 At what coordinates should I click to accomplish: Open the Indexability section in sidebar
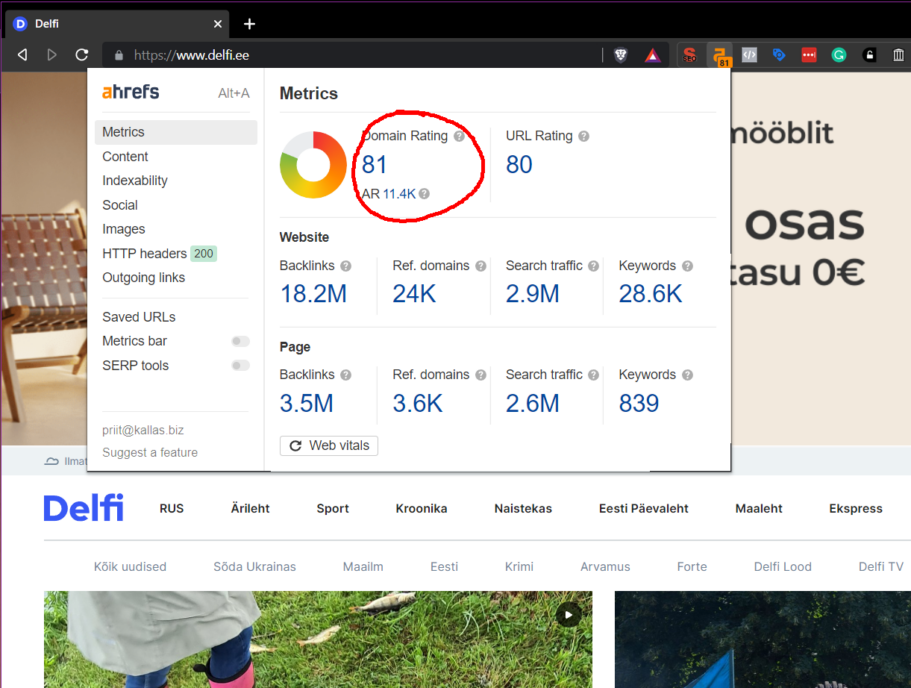coord(135,181)
